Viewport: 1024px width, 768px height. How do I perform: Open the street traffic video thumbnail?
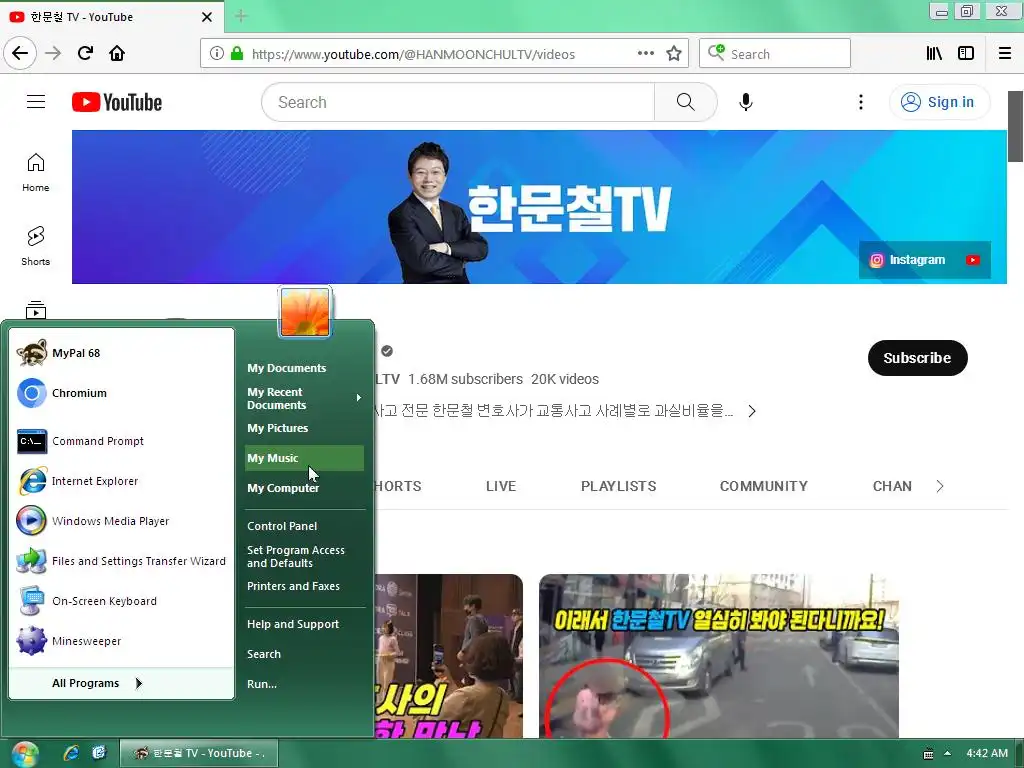(718, 656)
